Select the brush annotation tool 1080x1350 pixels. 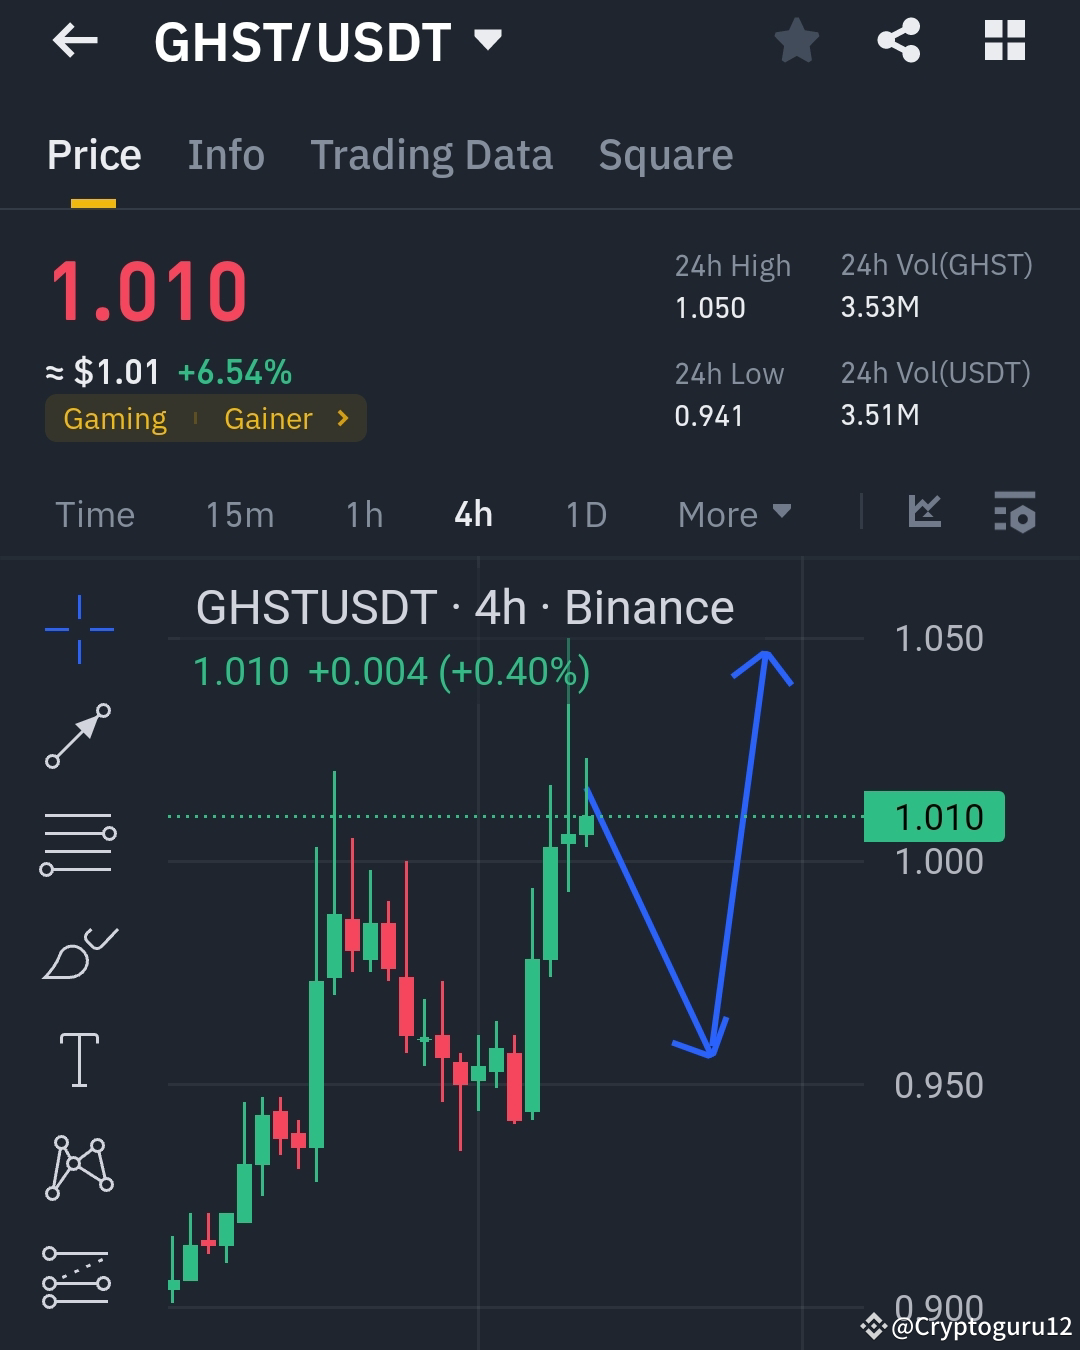click(78, 952)
